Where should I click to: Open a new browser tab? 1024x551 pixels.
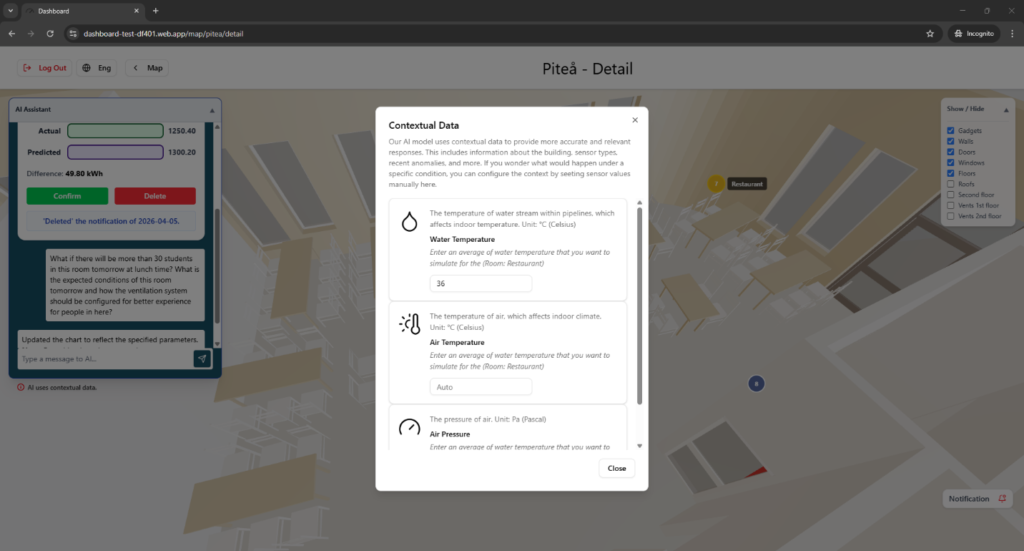[x=155, y=10]
